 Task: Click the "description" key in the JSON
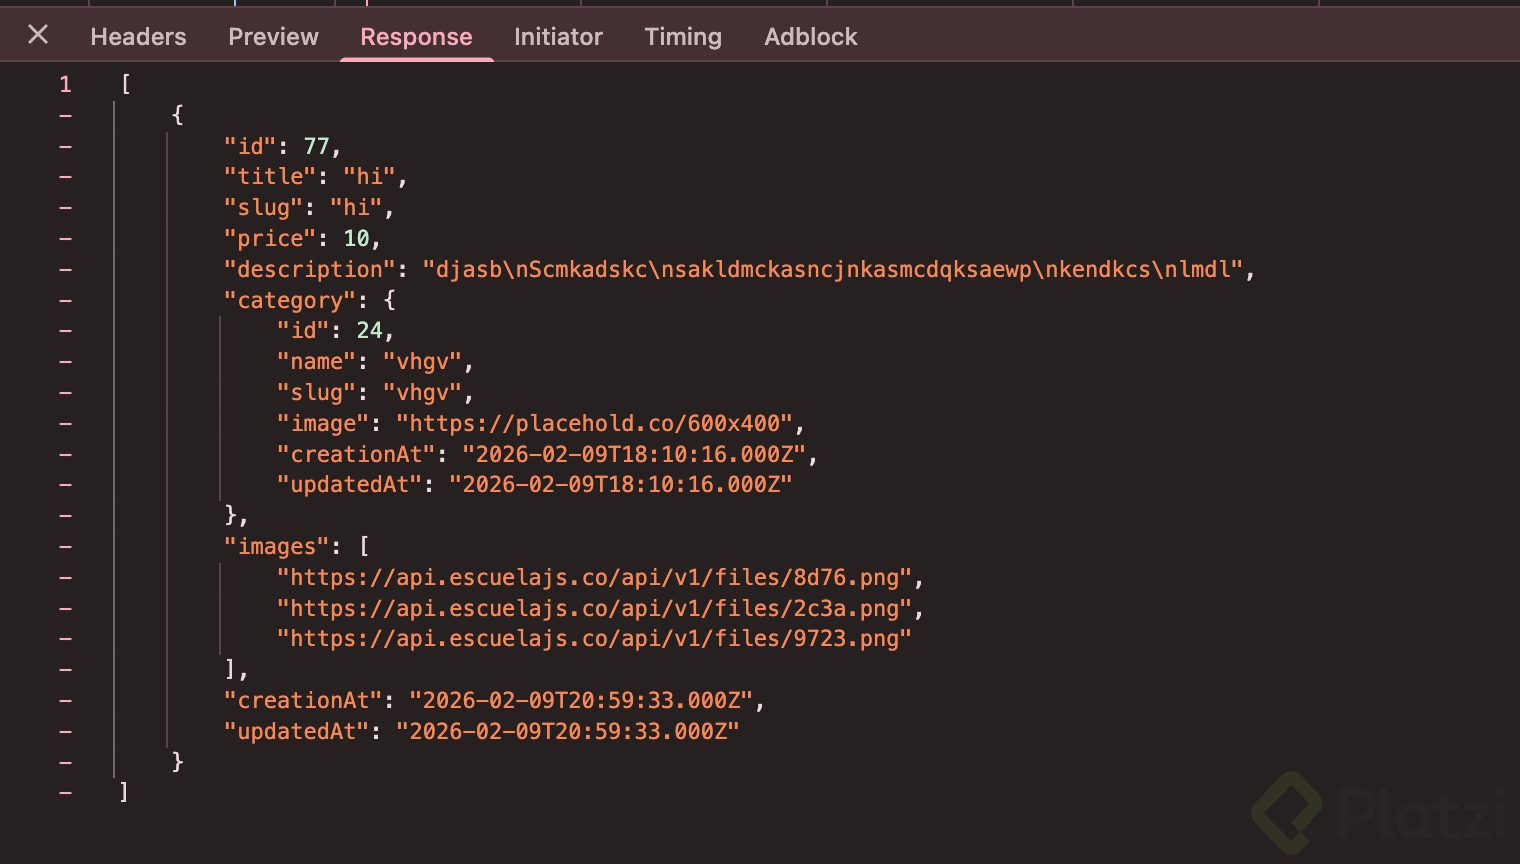pyautogui.click(x=310, y=269)
